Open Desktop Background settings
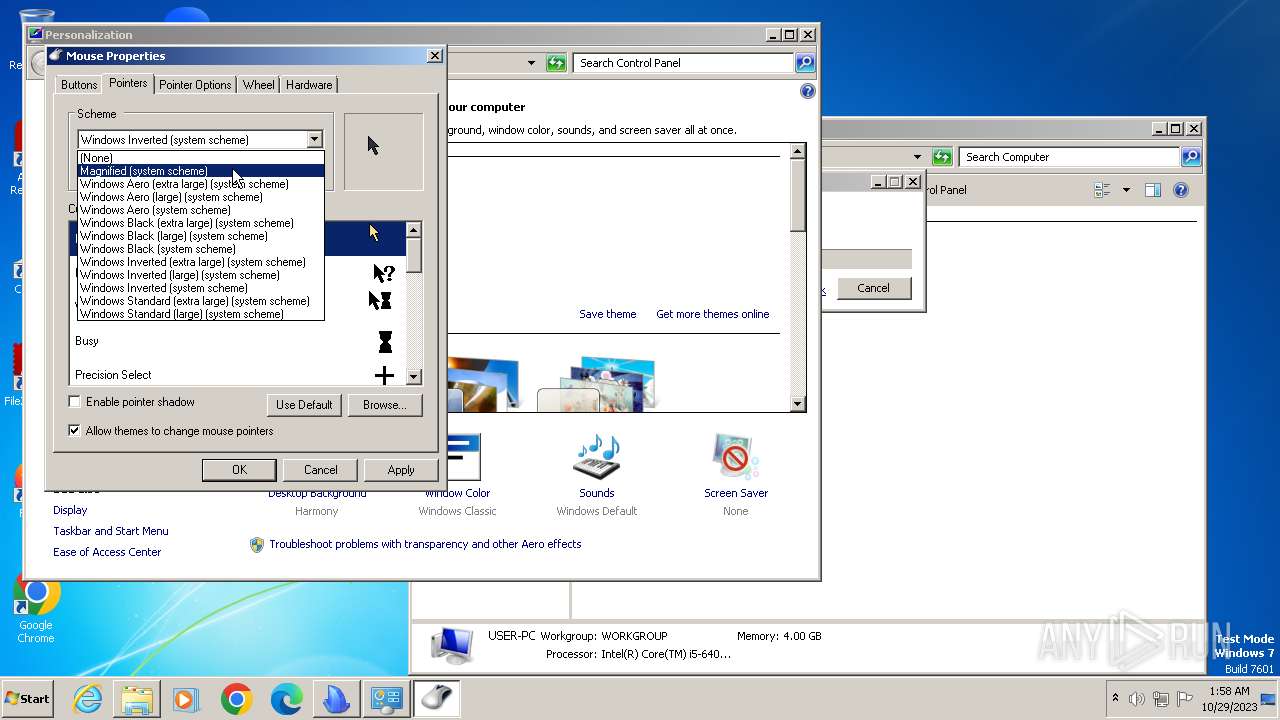 point(317,493)
